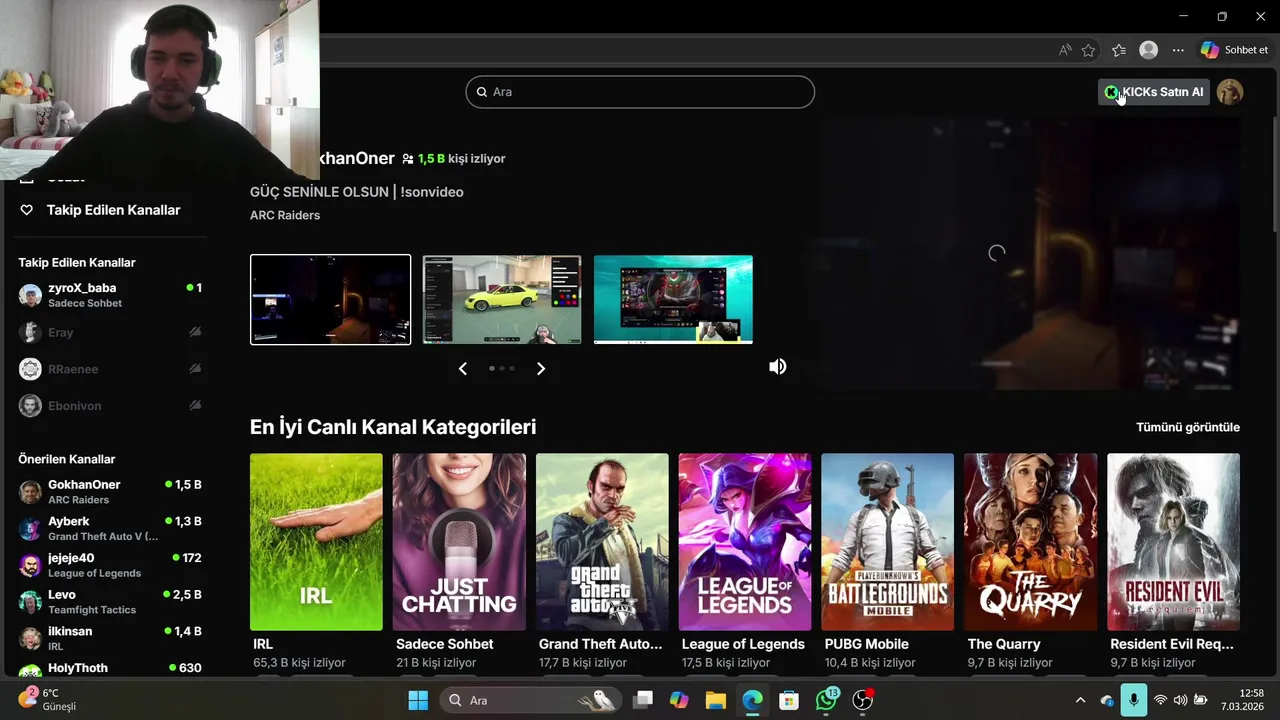Open clock and date 12:58 panel
1280x720 pixels.
[1243, 700]
